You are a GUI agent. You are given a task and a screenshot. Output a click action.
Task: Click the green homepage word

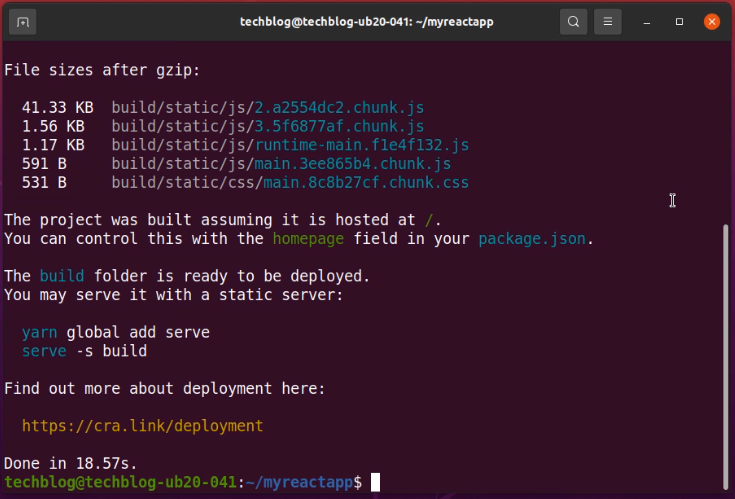pos(307,239)
